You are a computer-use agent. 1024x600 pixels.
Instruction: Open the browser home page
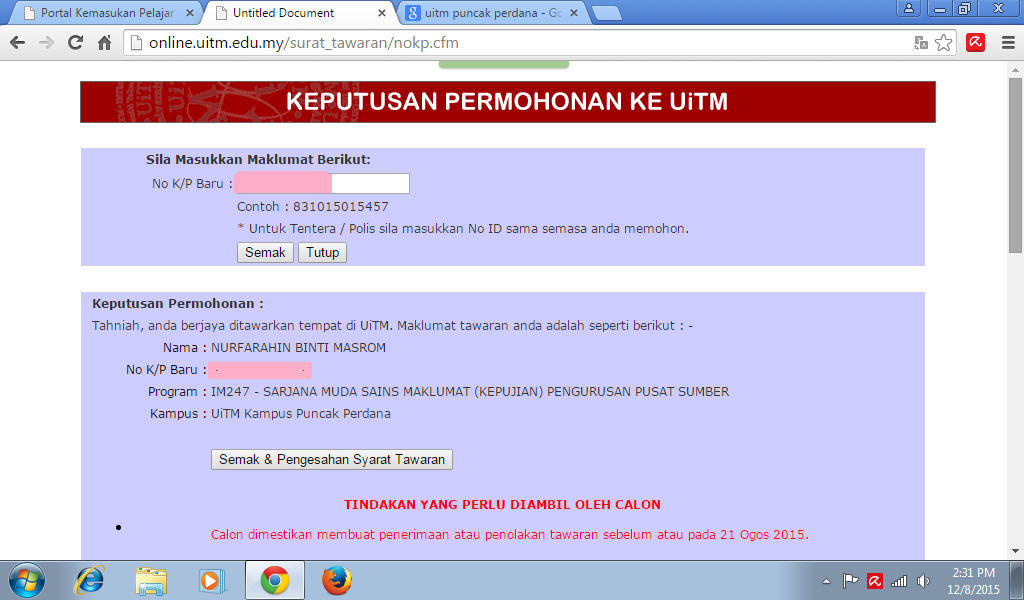coord(104,43)
